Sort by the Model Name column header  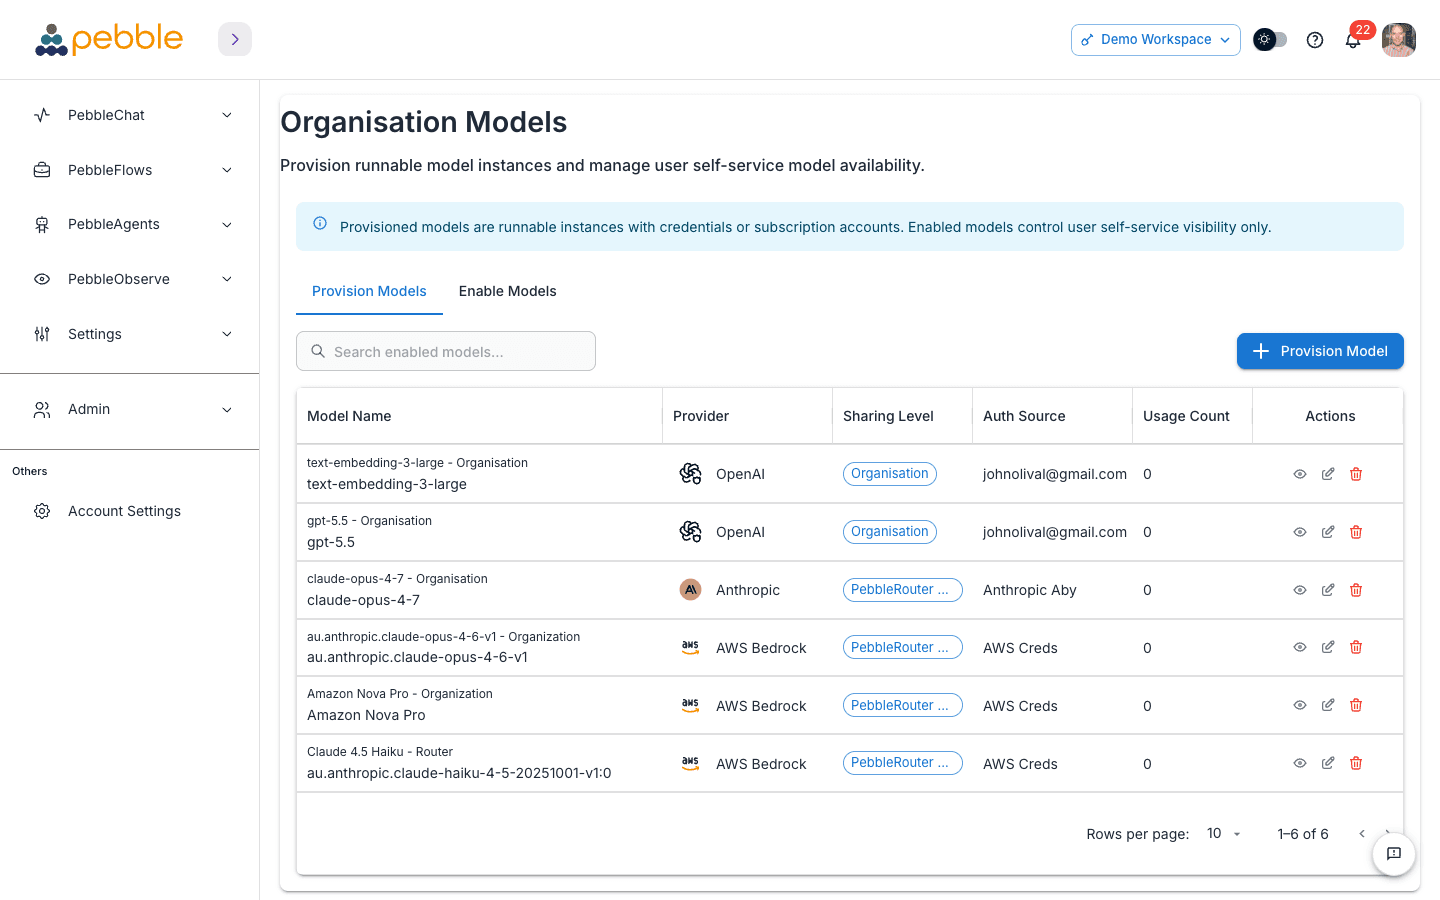(349, 416)
